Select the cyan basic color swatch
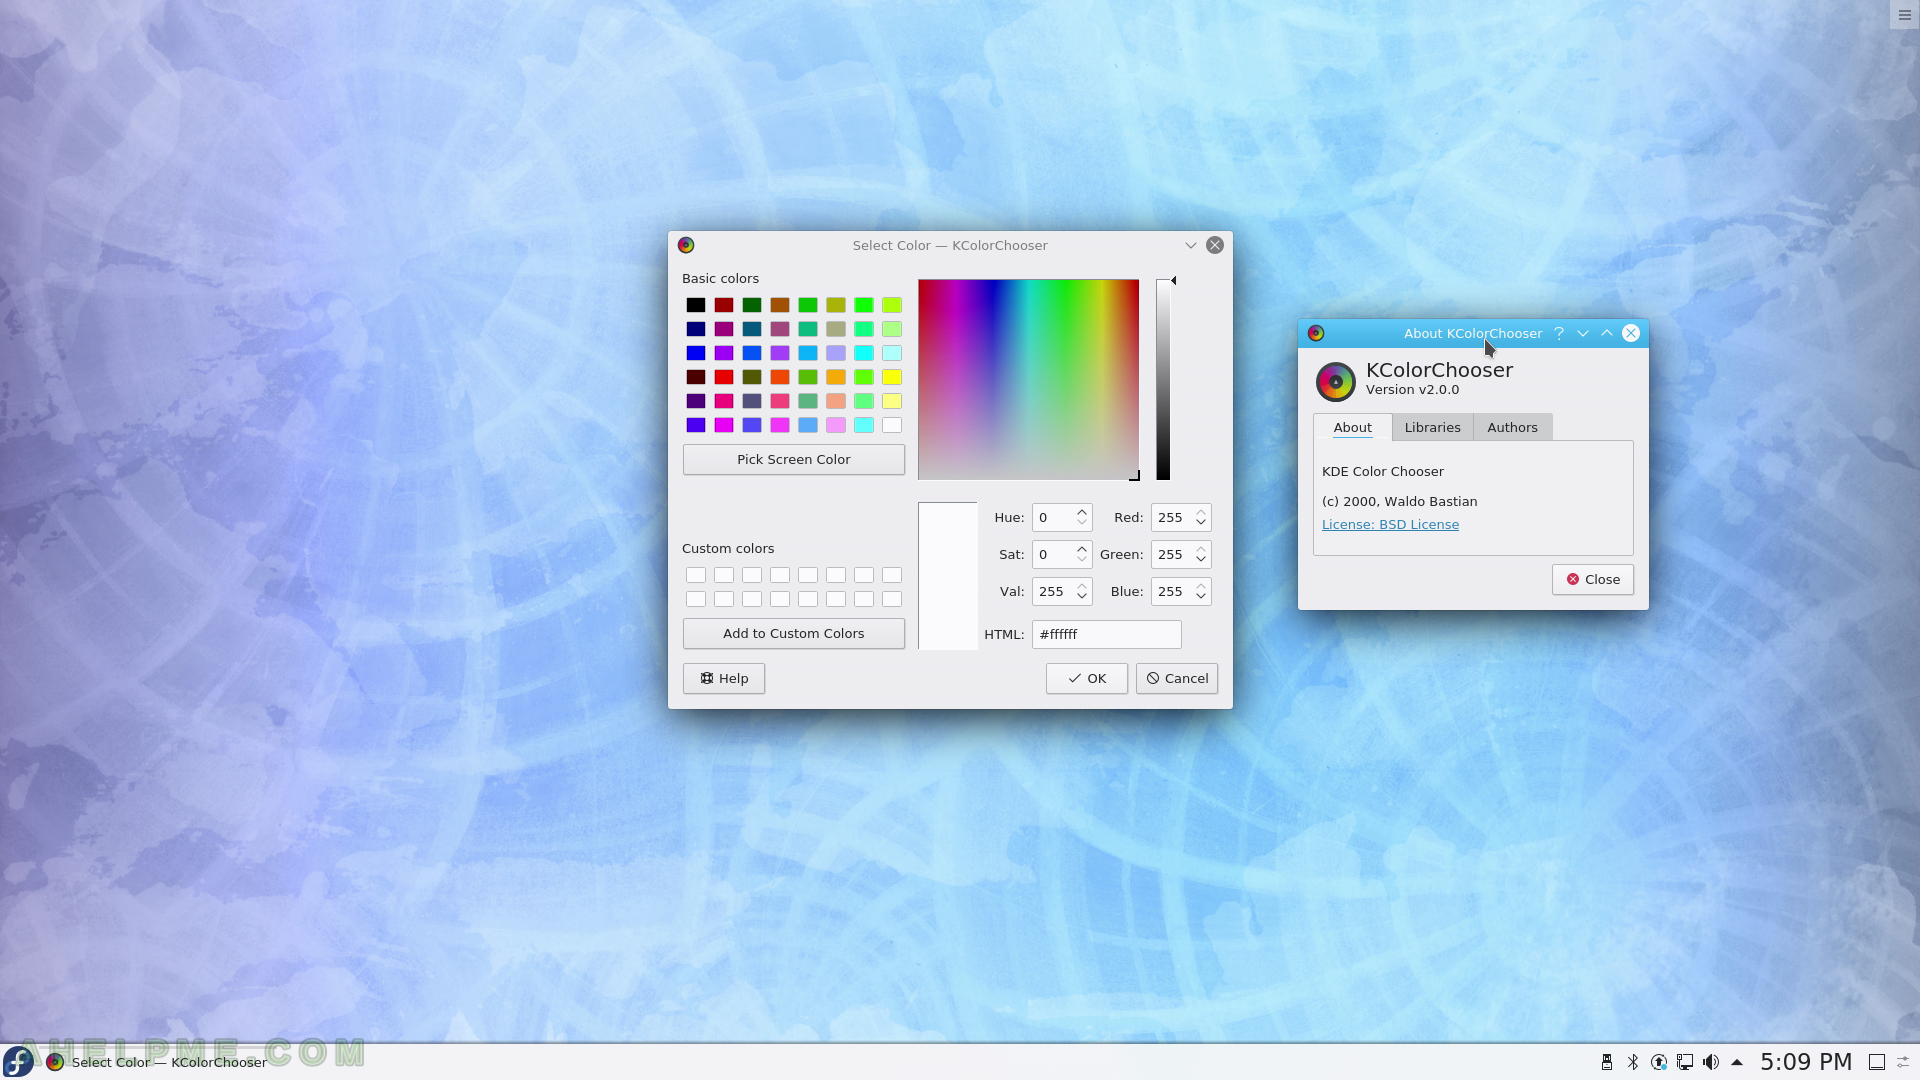The height and width of the screenshot is (1080, 1920). click(864, 353)
